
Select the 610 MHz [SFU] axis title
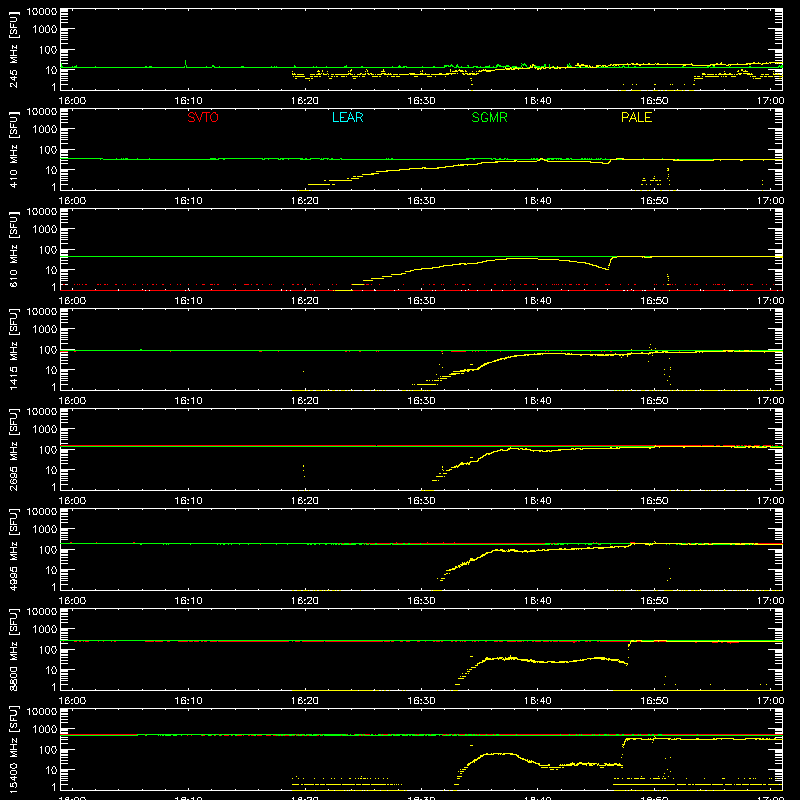coord(14,249)
